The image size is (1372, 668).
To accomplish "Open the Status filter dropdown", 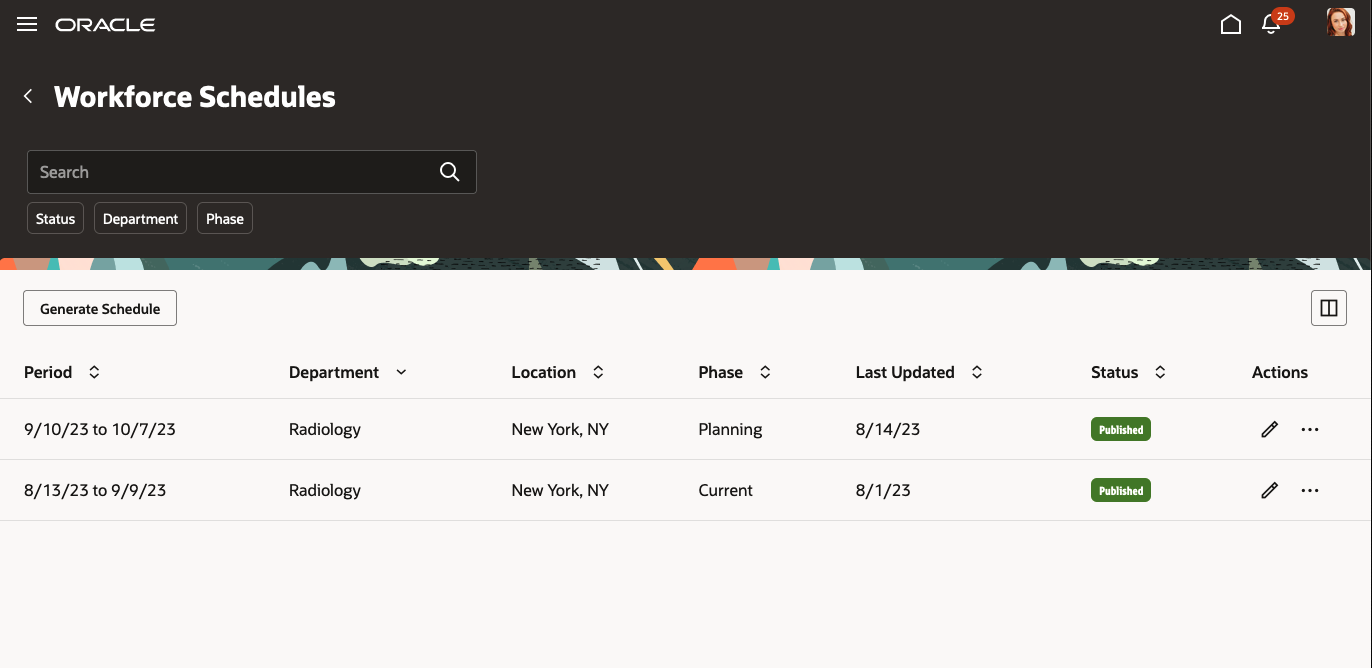I will 55,218.
